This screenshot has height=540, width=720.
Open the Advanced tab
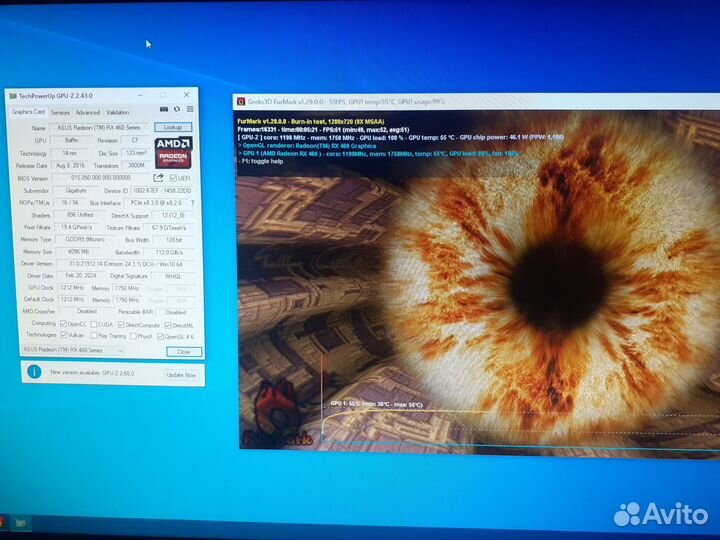point(87,112)
